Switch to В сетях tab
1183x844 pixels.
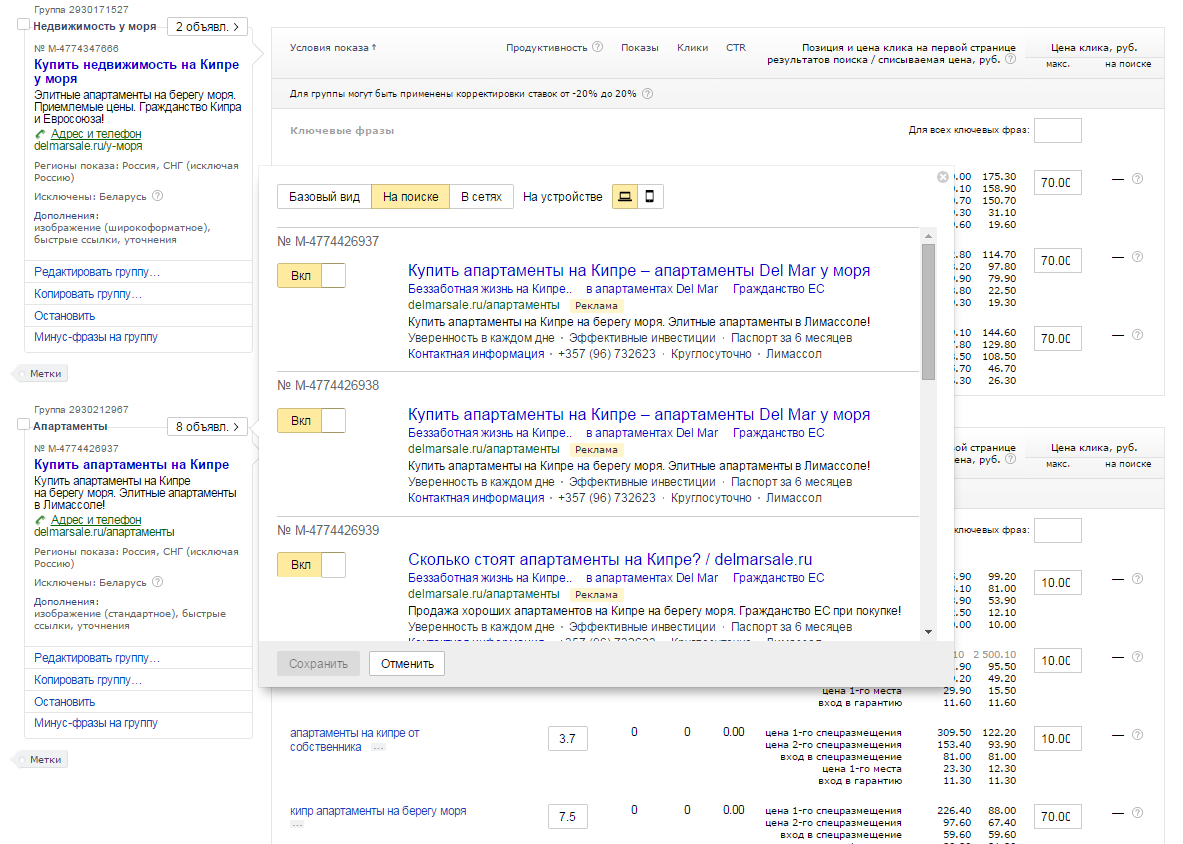[481, 197]
